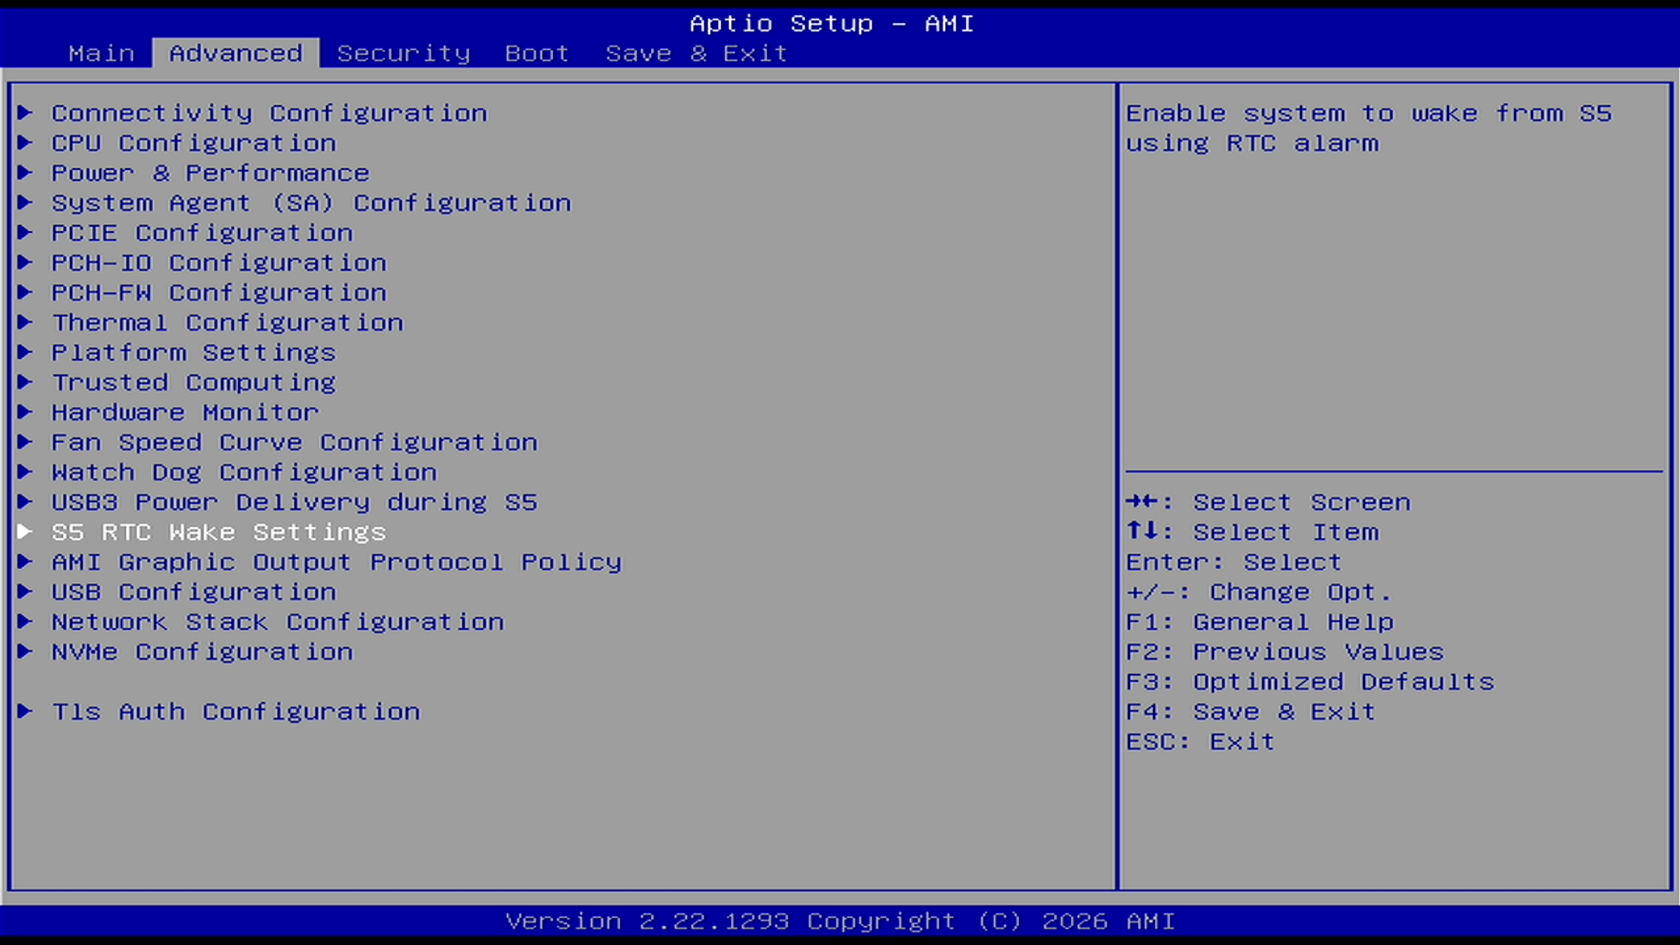Click the F3: Optimized Defaults hint

(x=1310, y=682)
